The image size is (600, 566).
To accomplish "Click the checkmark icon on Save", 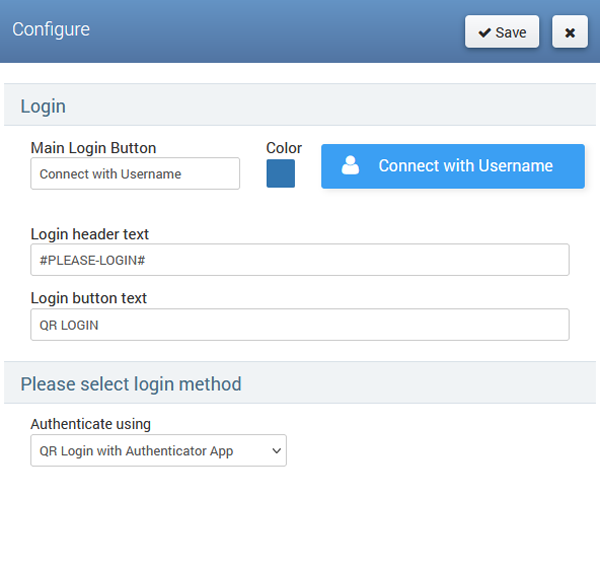I will (485, 32).
